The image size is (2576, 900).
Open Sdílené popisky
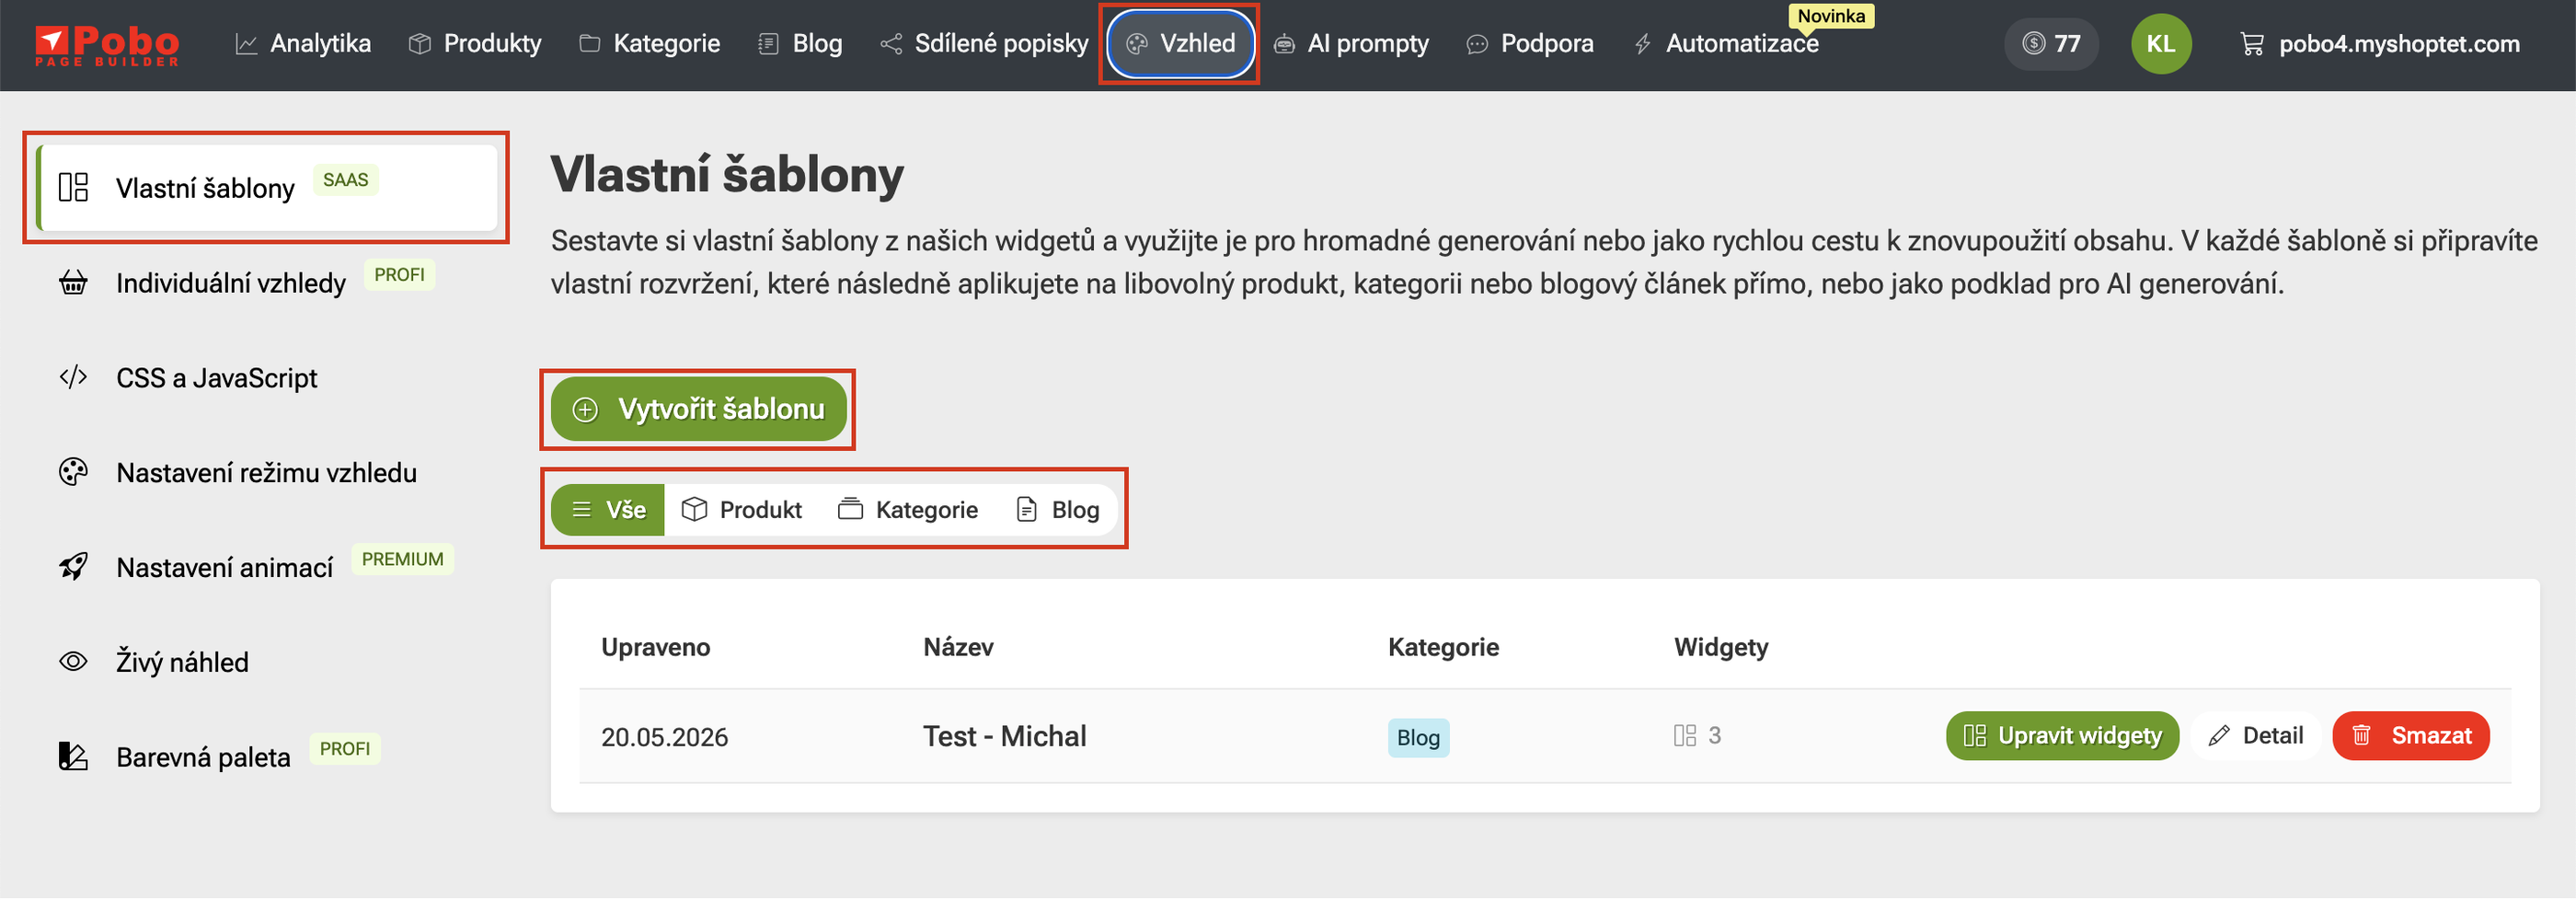[x=984, y=44]
